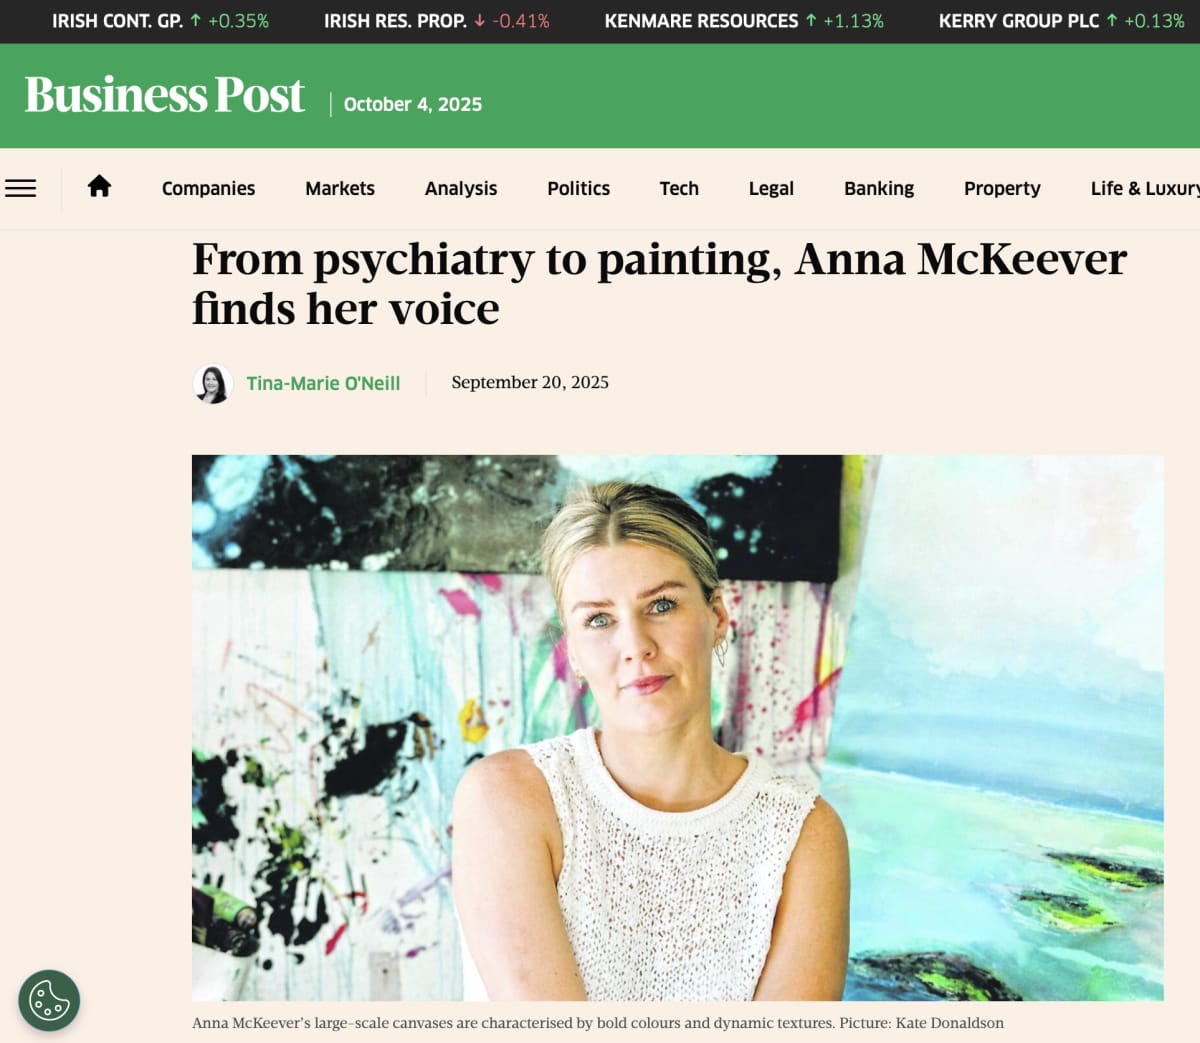Open the Companies section
Image resolution: width=1200 pixels, height=1043 pixels.
click(x=208, y=188)
